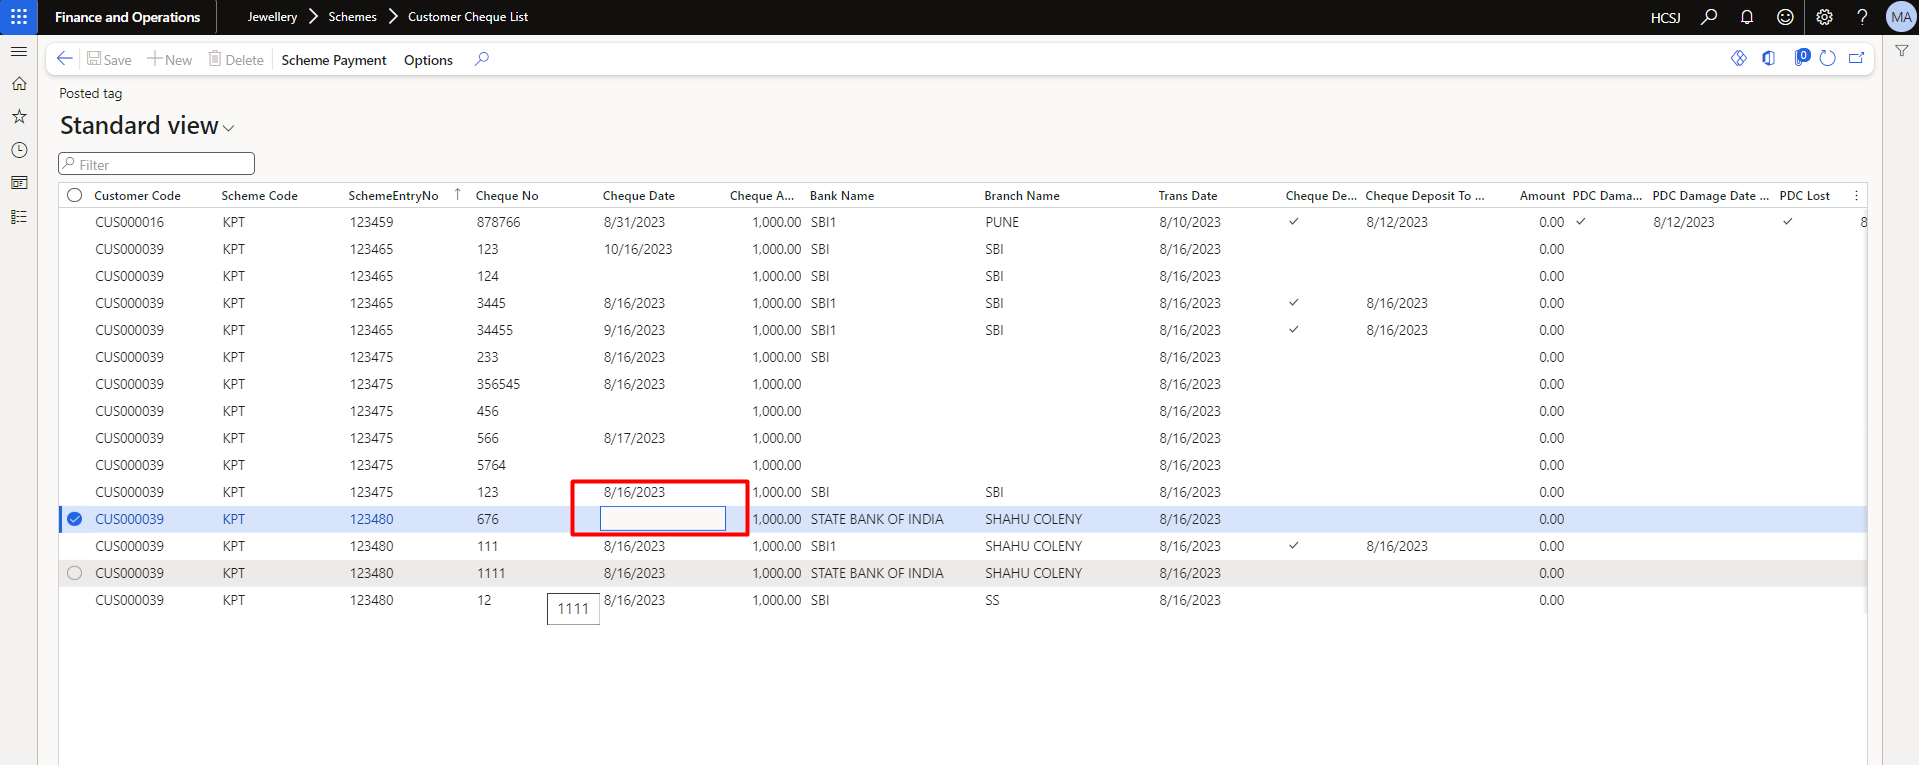Open grid options vertical dots

[1856, 196]
